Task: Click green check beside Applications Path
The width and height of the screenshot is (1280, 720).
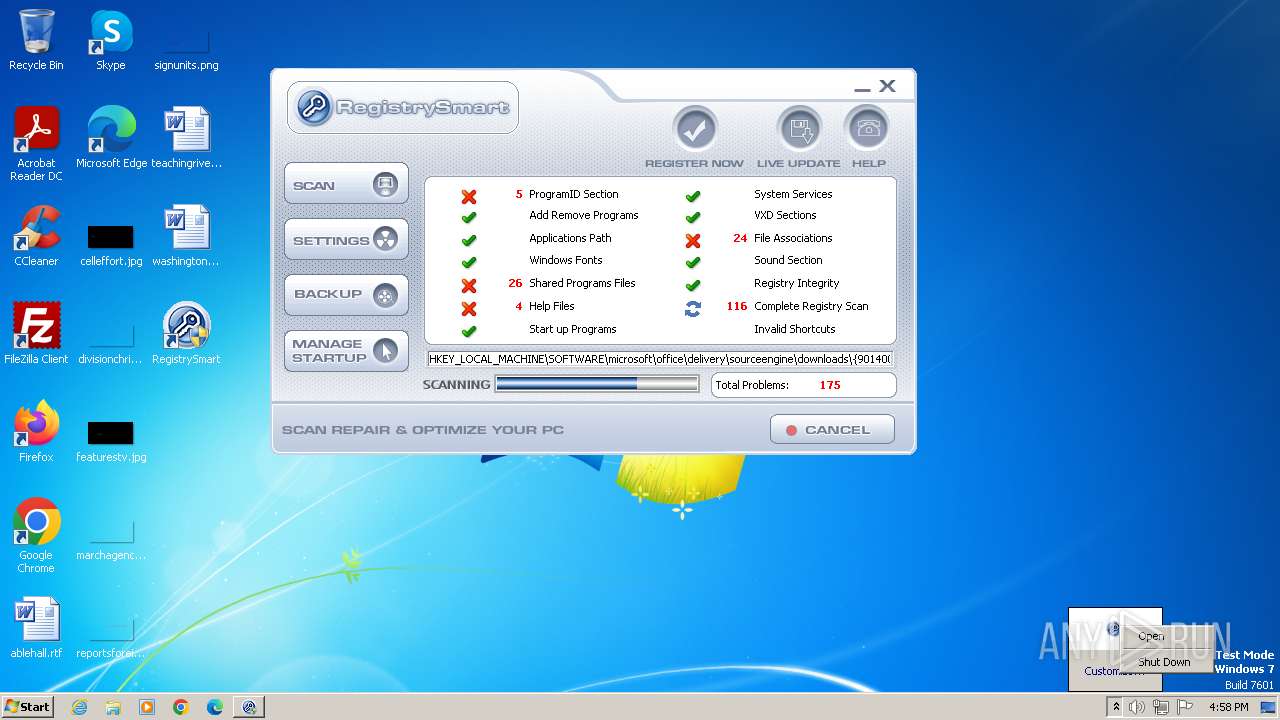Action: 468,240
